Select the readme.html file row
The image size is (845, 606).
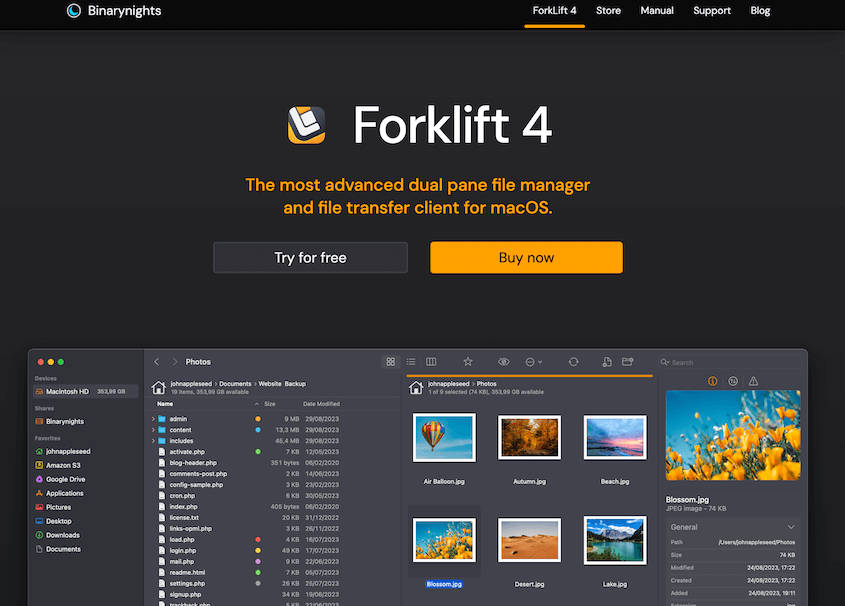coord(248,573)
